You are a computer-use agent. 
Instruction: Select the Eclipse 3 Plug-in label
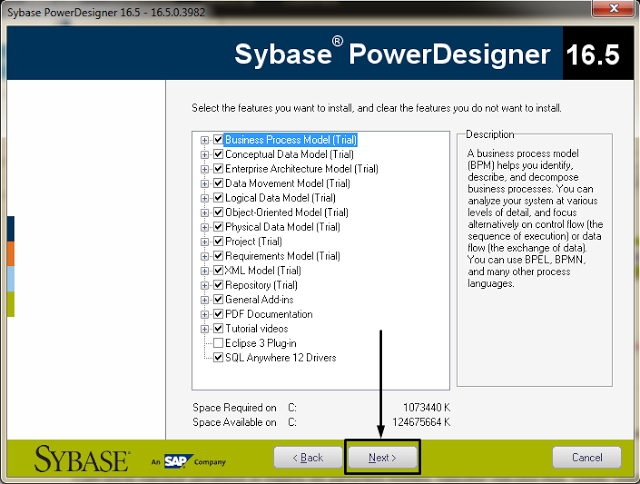pos(261,343)
